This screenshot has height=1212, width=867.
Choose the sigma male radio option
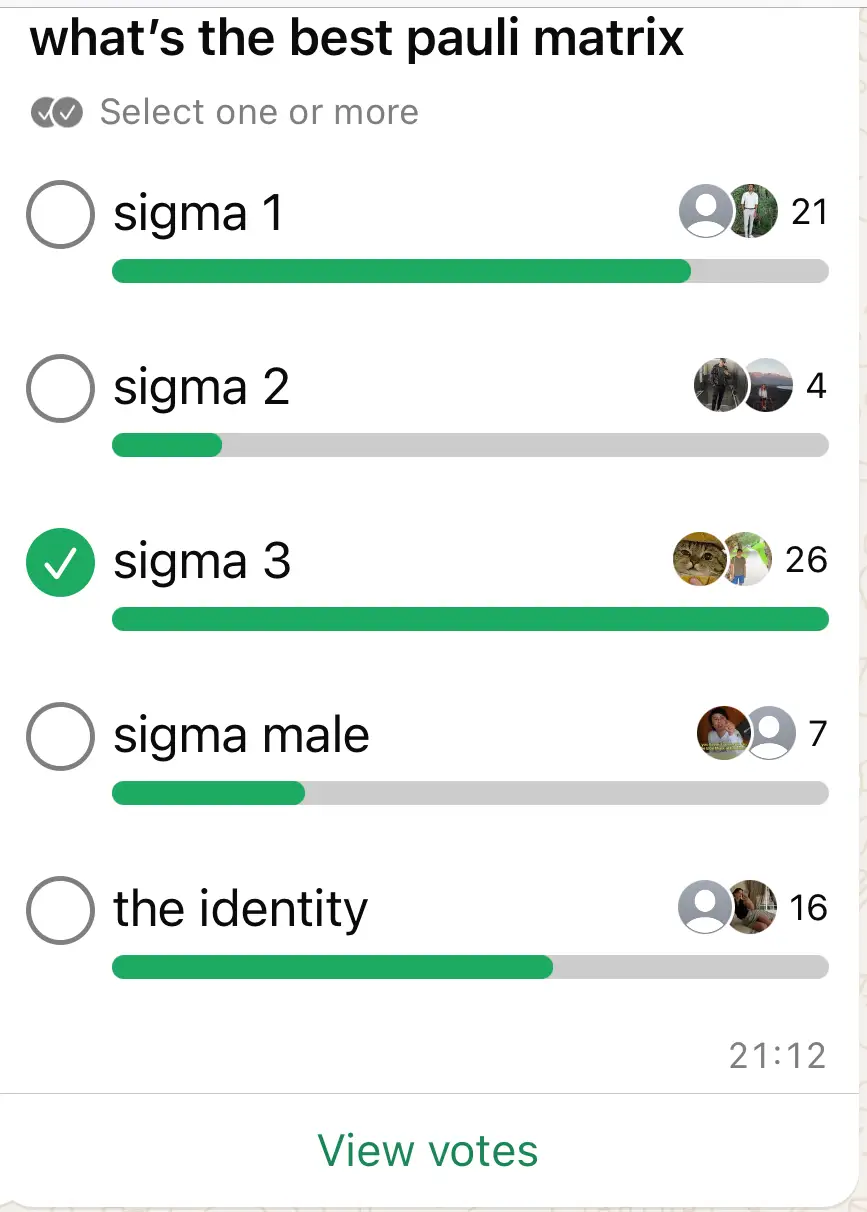click(60, 735)
